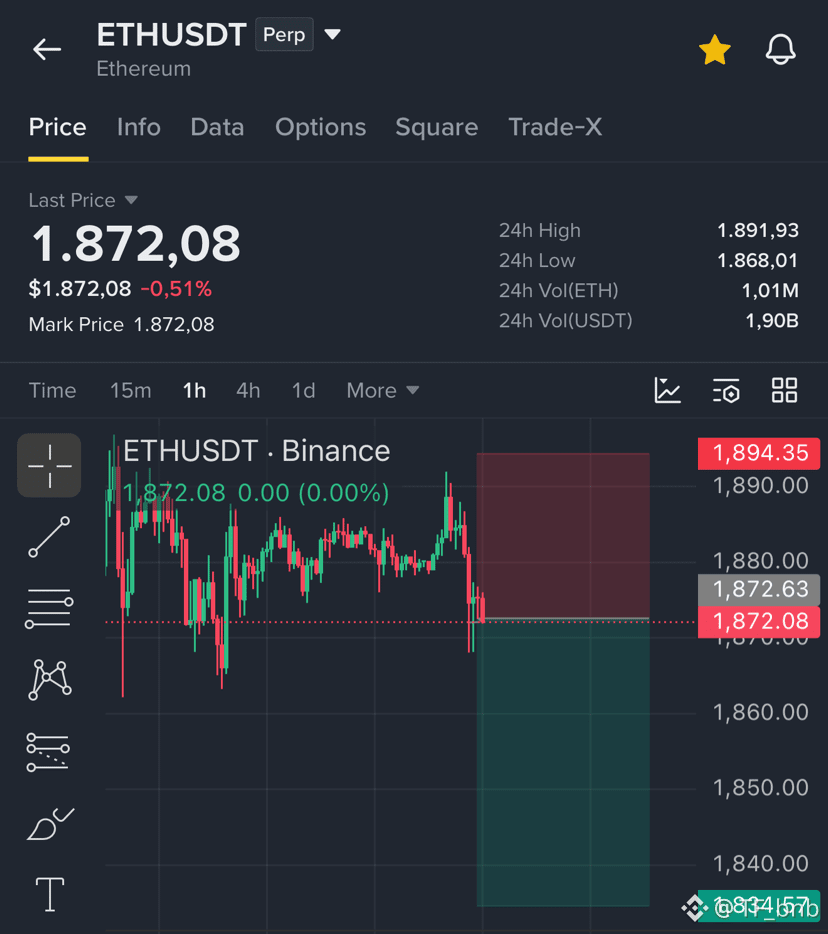Open the Trade-X tab
828x934 pixels.
click(x=555, y=127)
